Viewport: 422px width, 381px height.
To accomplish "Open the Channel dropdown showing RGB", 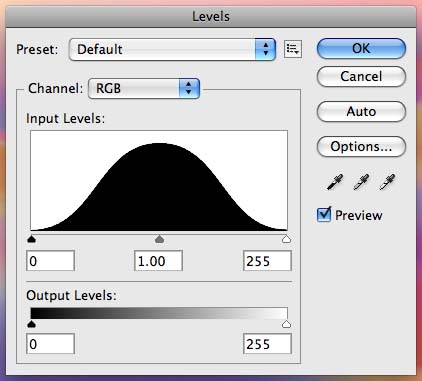I will 144,88.
